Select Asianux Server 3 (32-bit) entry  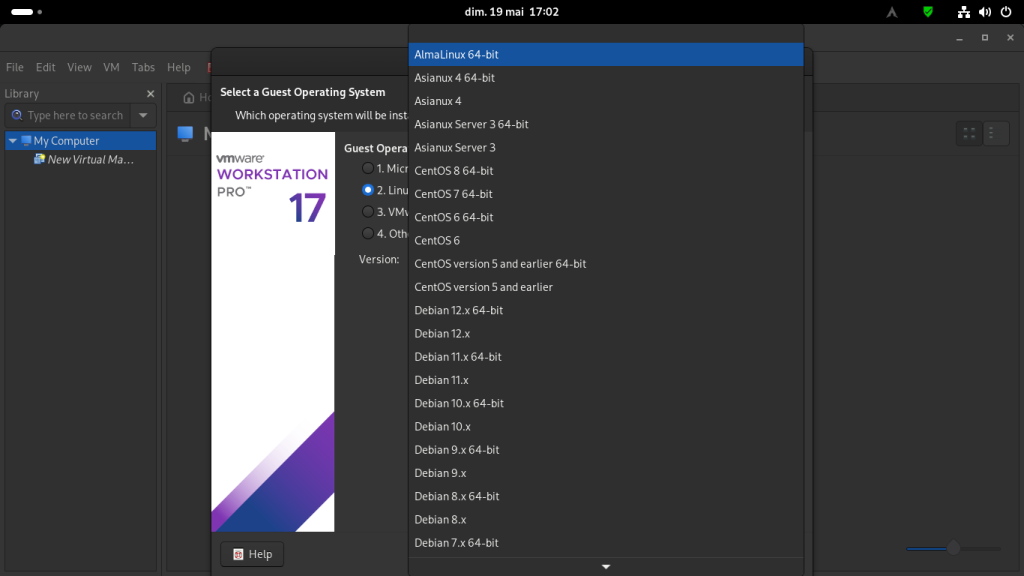point(605,148)
